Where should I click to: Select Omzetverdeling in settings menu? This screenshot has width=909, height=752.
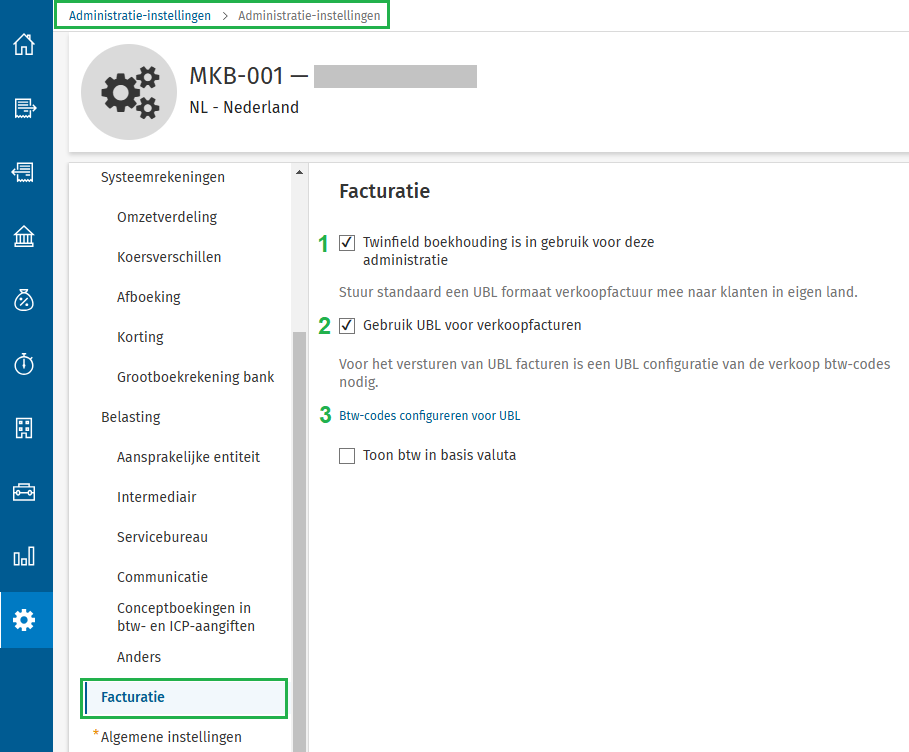tap(167, 217)
